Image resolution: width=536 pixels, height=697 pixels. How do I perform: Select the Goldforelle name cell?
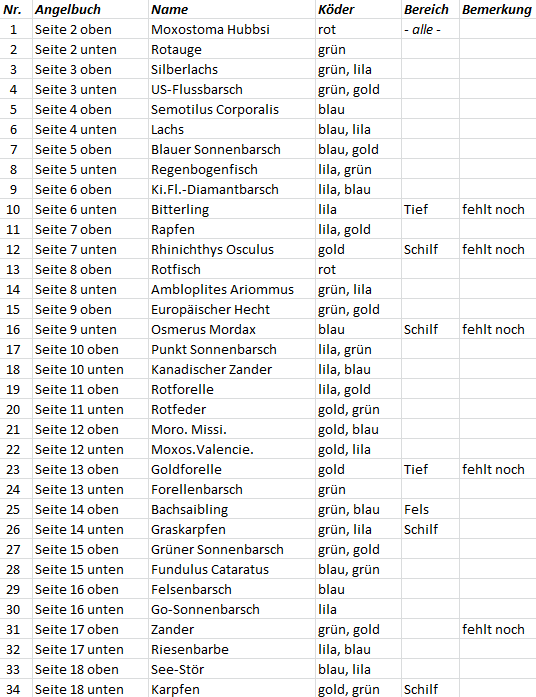(232, 469)
